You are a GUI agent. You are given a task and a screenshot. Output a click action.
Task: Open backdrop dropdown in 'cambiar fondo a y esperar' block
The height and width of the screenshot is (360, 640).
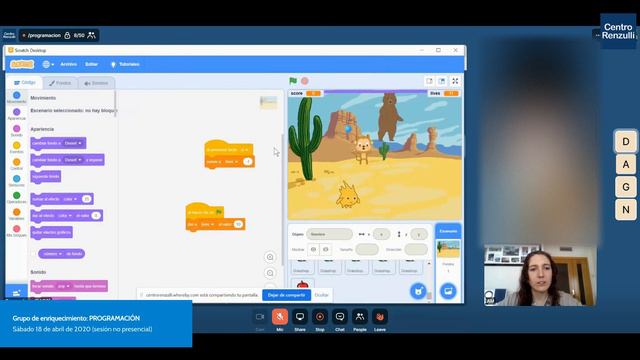tap(73, 160)
